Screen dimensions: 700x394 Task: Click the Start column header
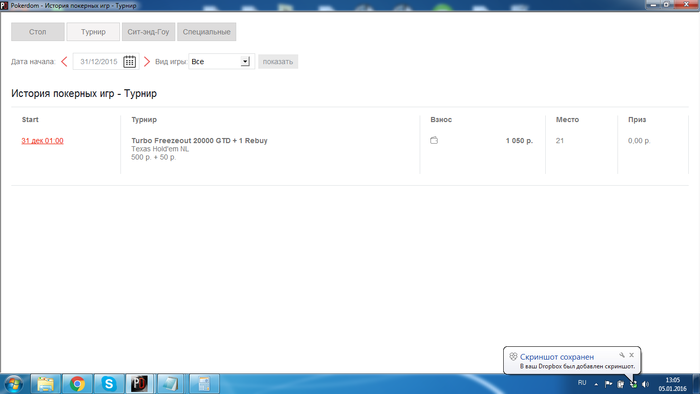point(30,120)
